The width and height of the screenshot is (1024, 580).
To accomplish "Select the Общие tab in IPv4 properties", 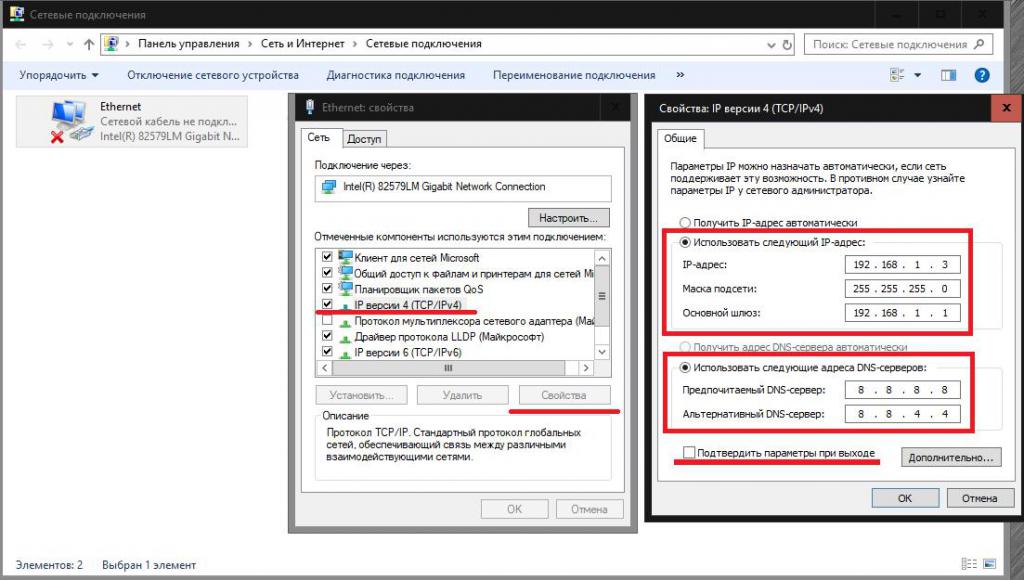I will click(680, 138).
